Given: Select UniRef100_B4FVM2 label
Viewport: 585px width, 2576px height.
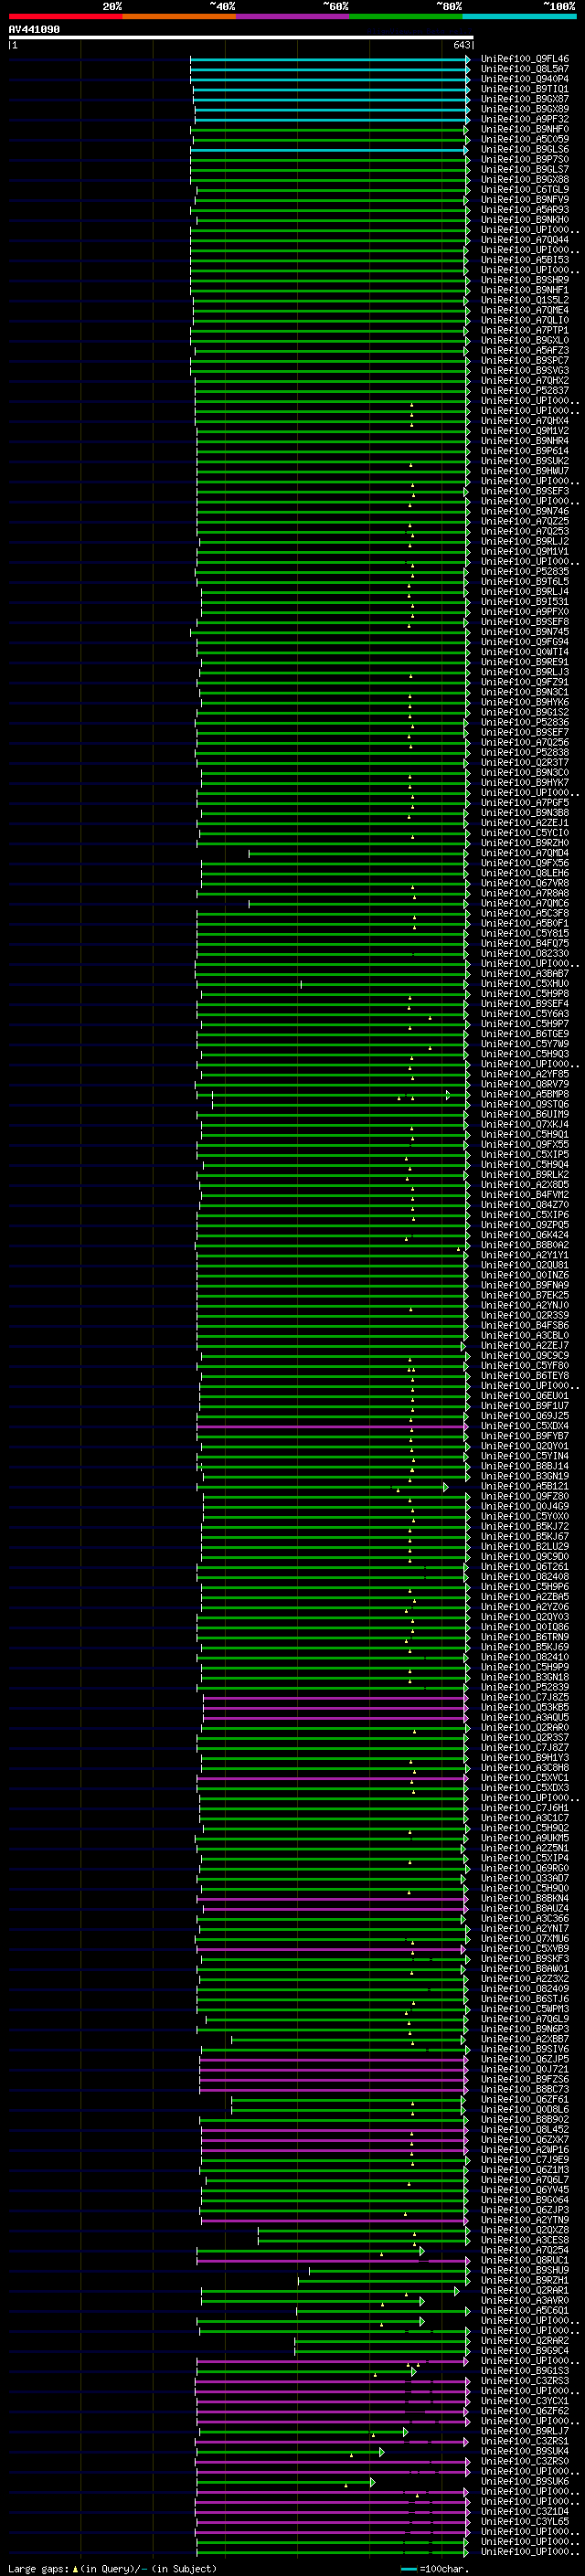Looking at the screenshot, I should coord(525,1194).
